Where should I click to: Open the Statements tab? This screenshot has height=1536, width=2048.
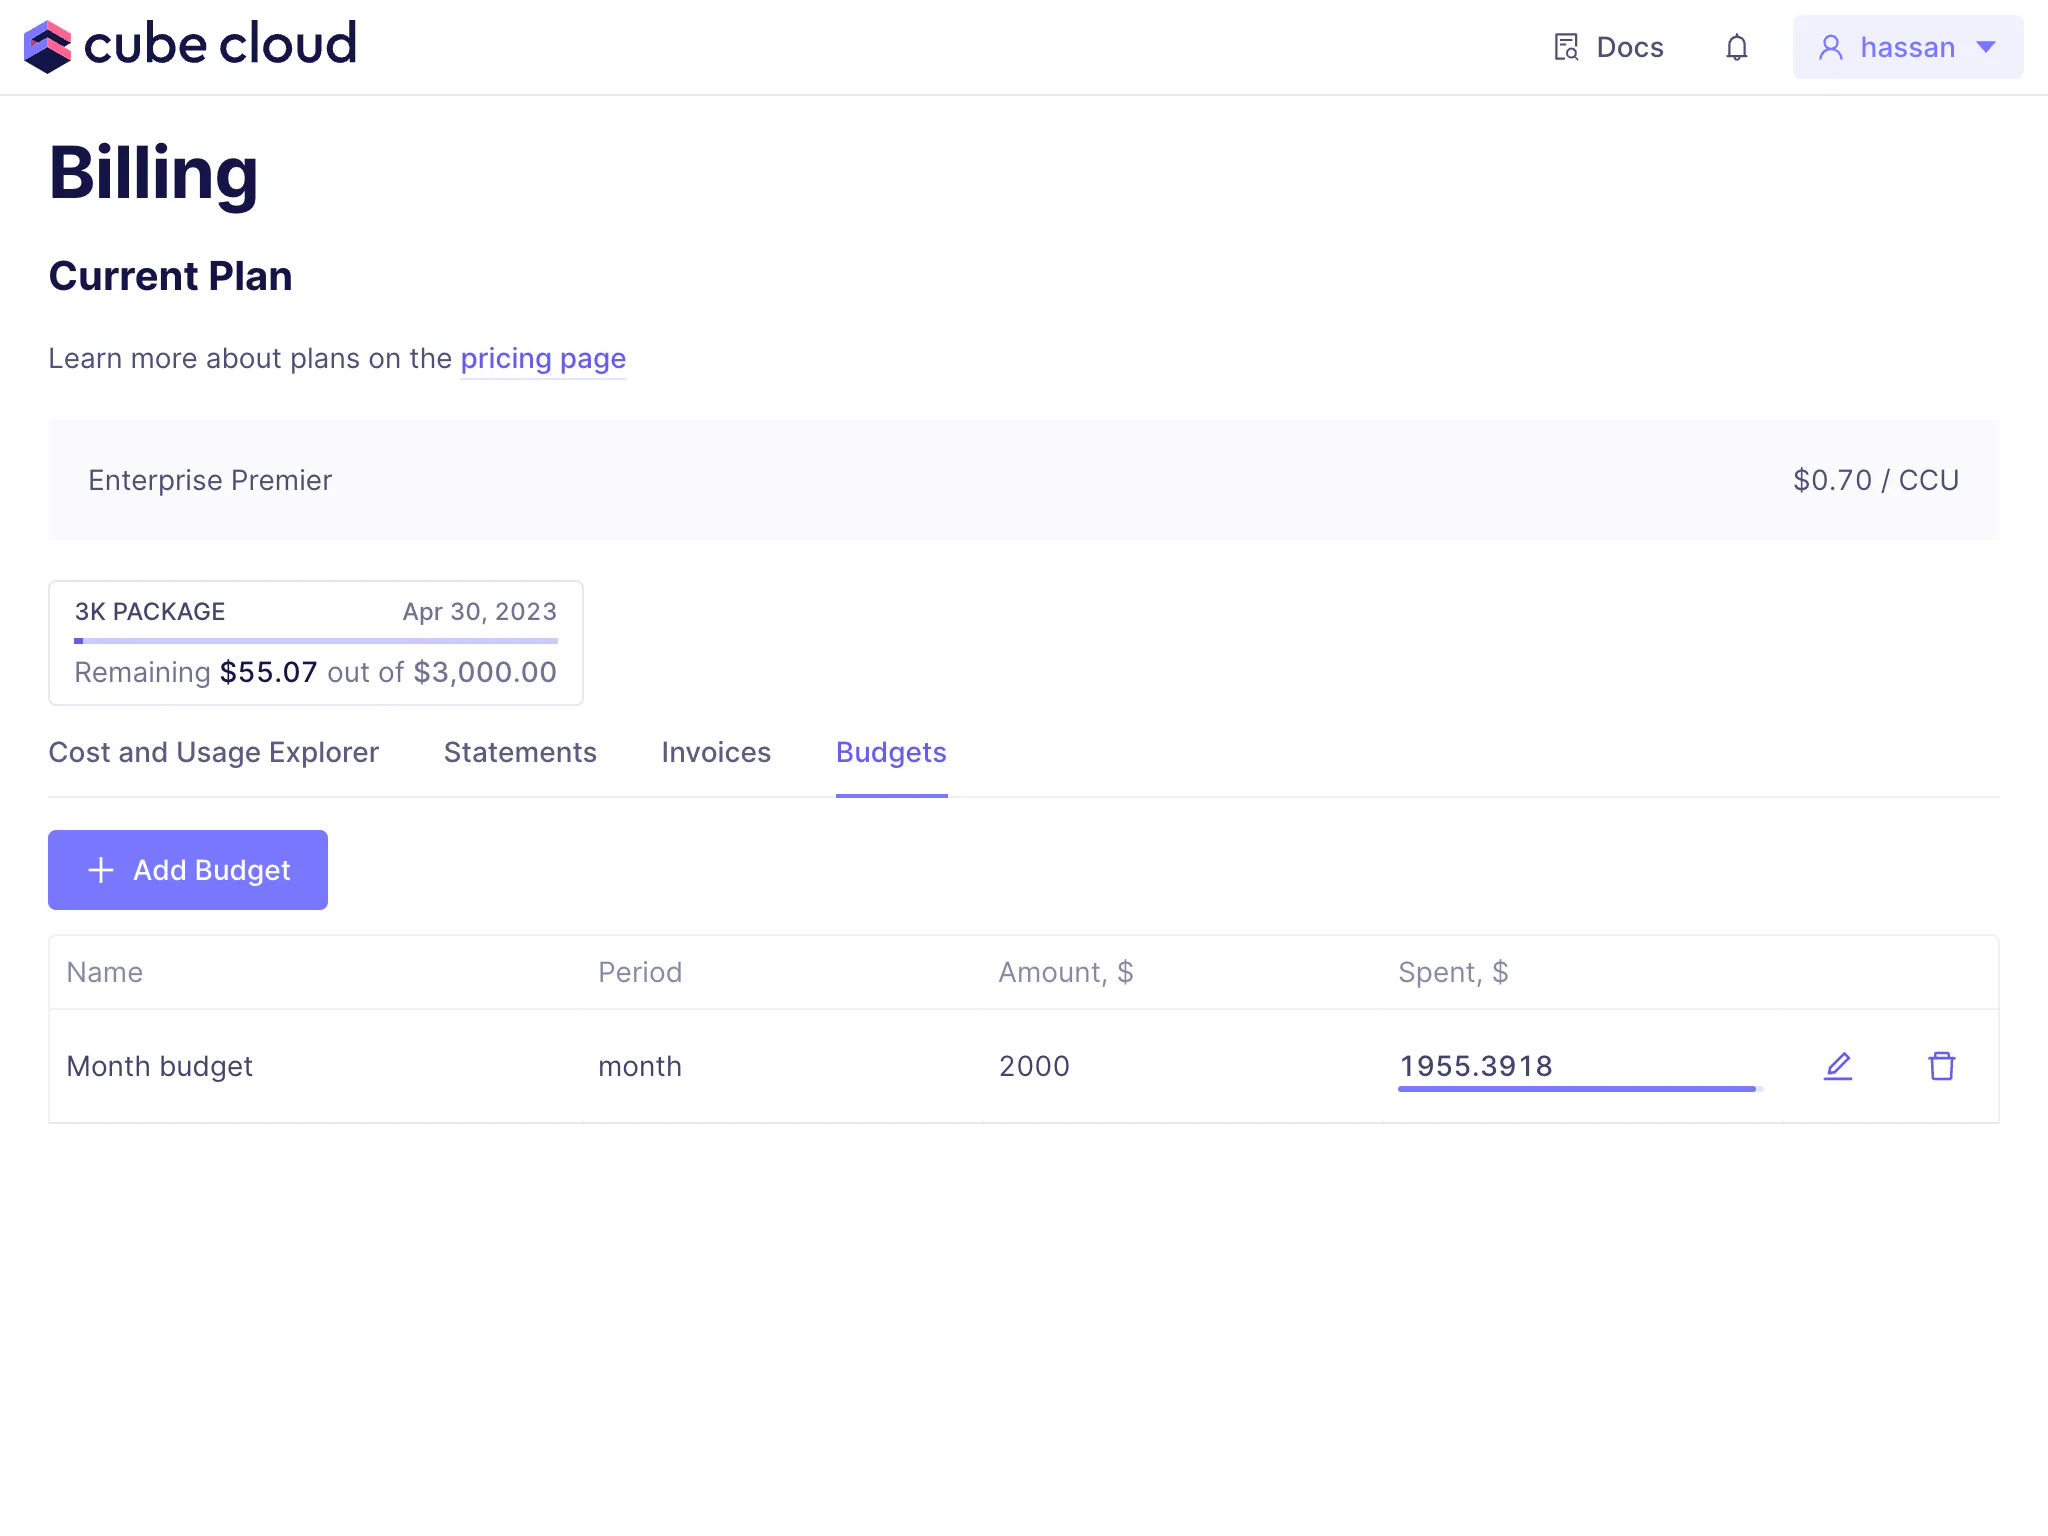[520, 752]
